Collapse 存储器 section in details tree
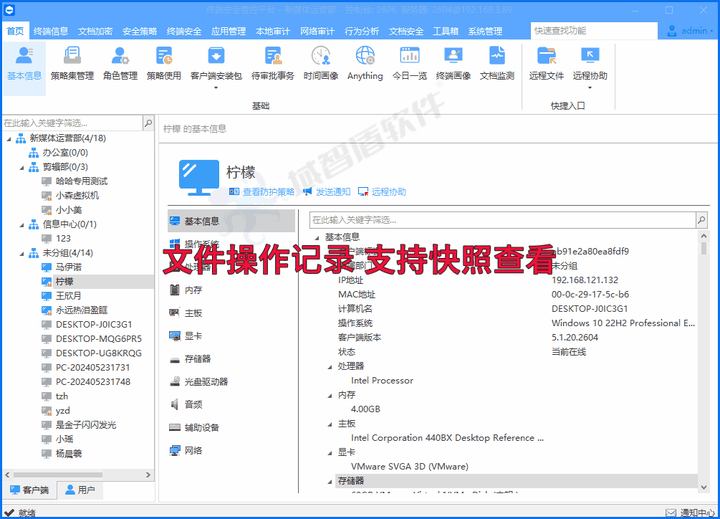Image resolution: width=720 pixels, height=519 pixels. click(x=330, y=481)
